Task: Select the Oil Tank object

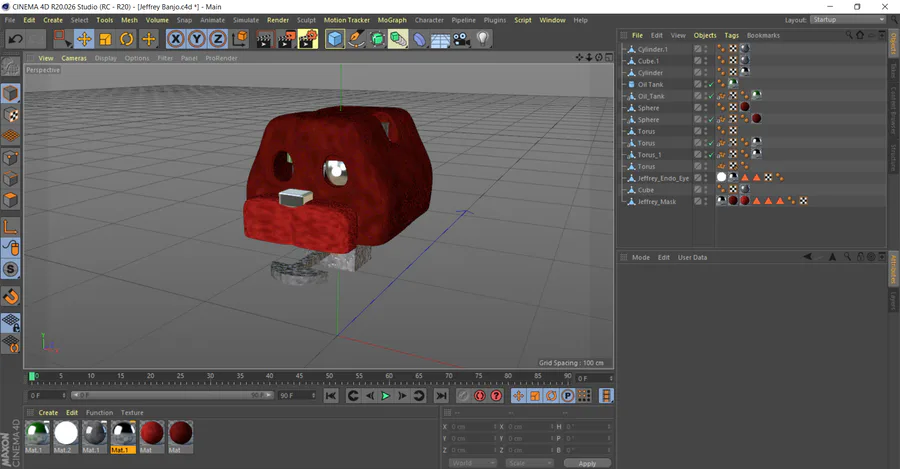Action: [x=650, y=84]
